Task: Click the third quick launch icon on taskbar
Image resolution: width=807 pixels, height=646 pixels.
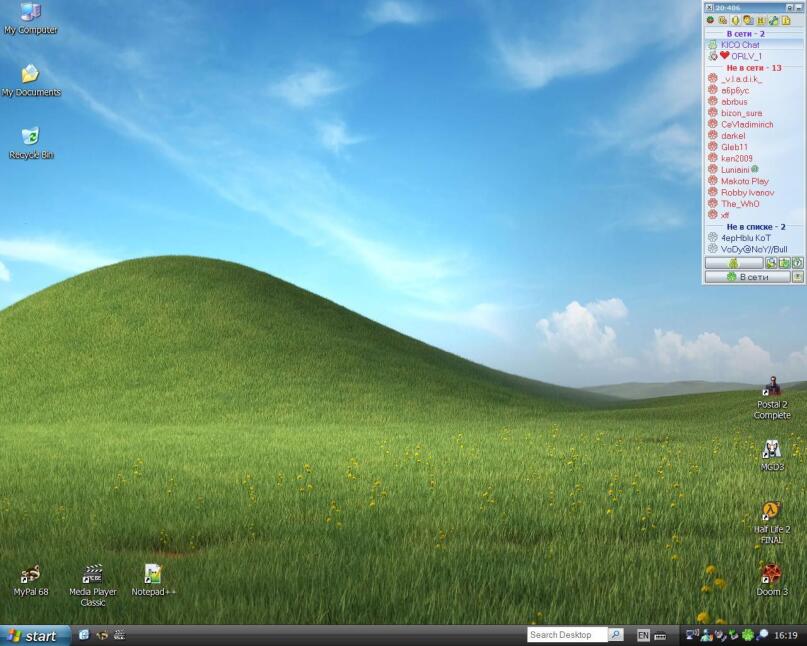Action: (119, 635)
